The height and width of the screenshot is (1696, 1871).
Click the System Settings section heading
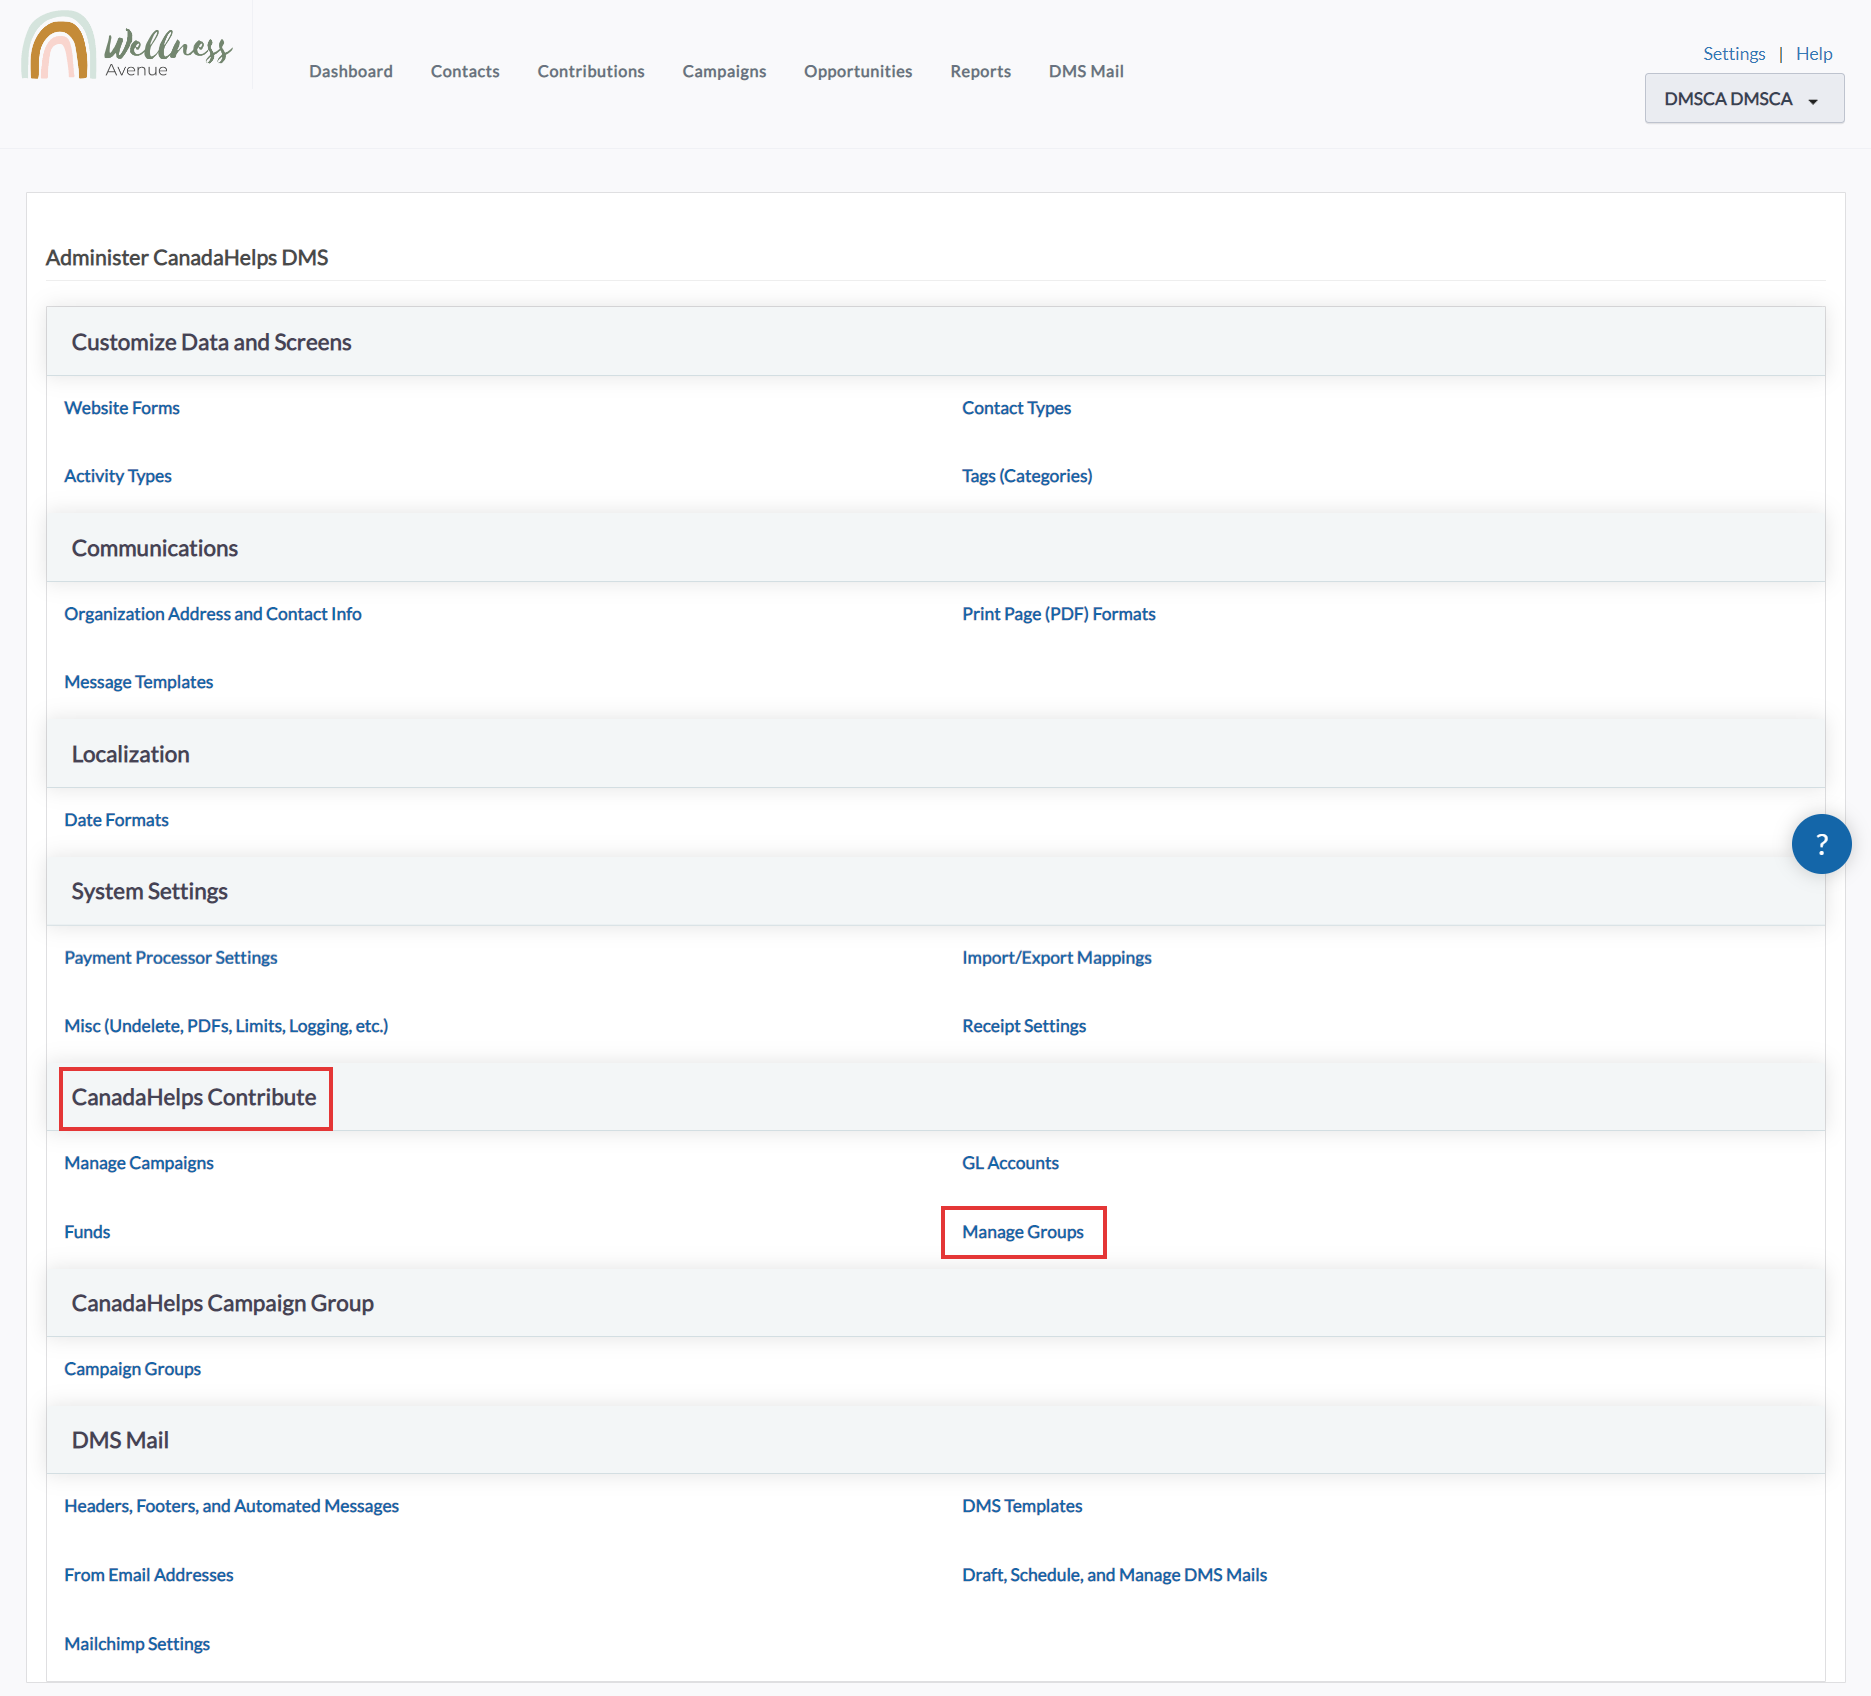[149, 891]
